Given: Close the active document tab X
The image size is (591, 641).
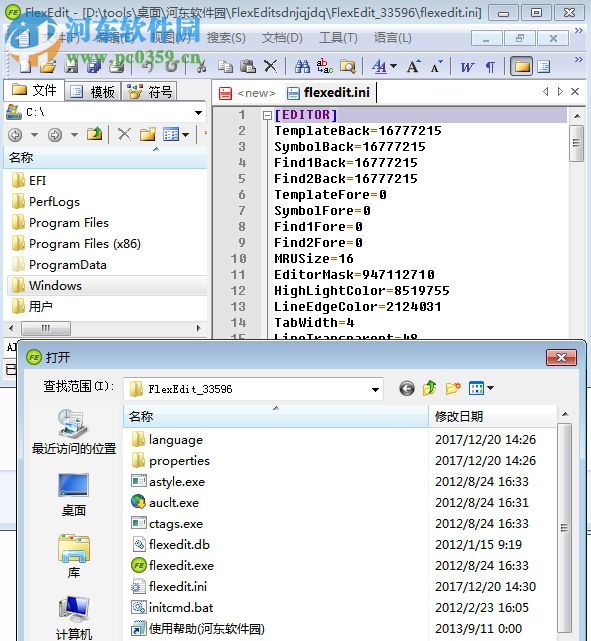Looking at the screenshot, I should [575, 92].
